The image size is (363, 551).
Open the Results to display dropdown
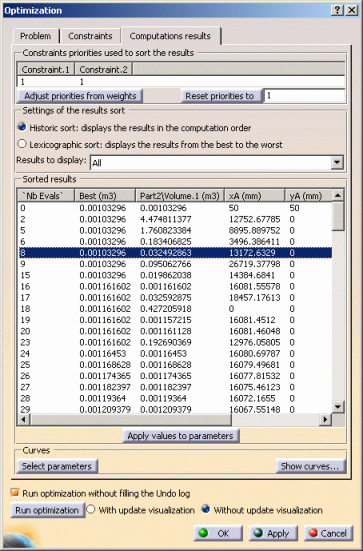coord(337,163)
